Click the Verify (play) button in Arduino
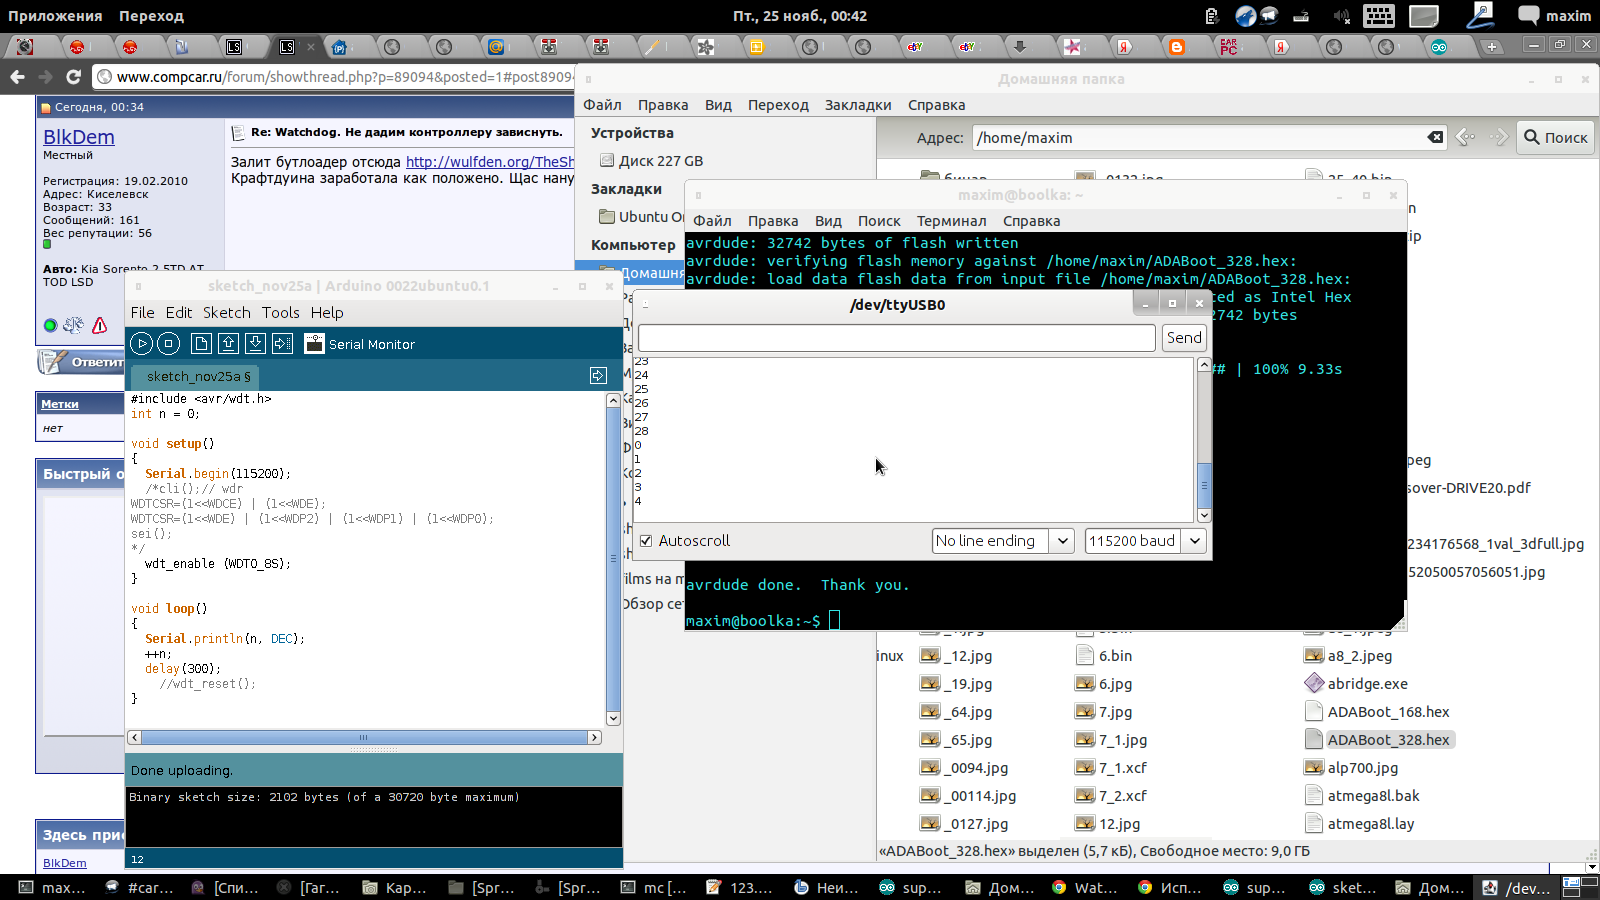 click(x=141, y=344)
